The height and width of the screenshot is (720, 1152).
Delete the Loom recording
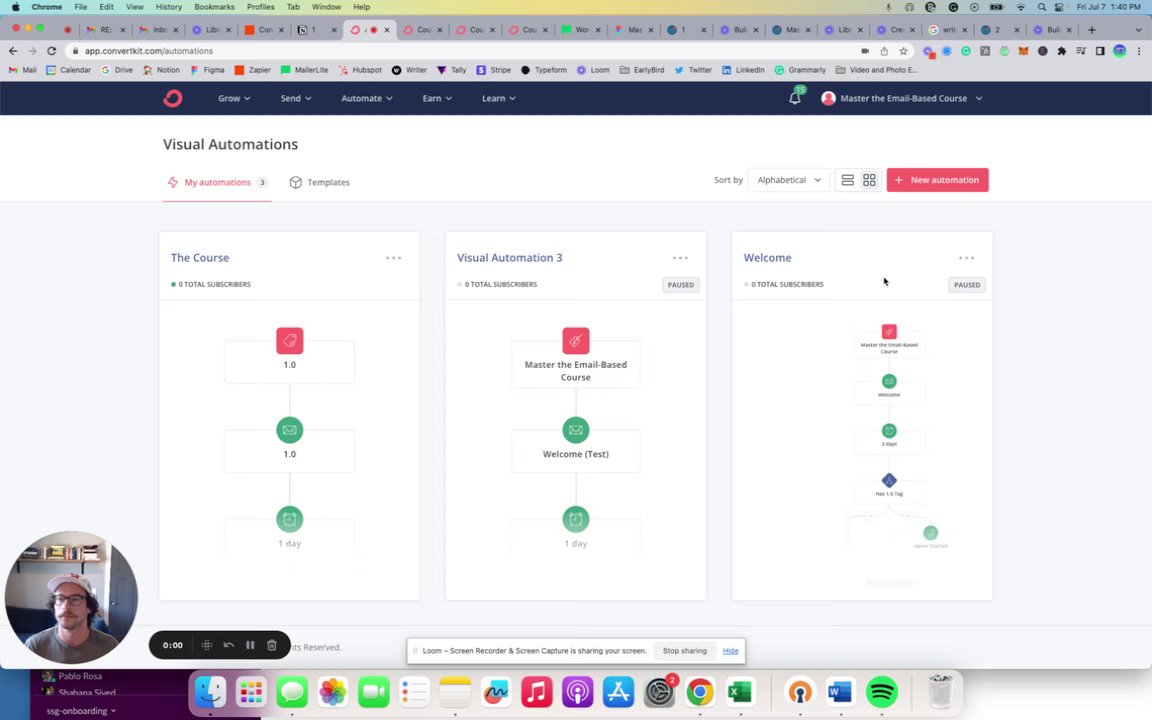point(272,645)
